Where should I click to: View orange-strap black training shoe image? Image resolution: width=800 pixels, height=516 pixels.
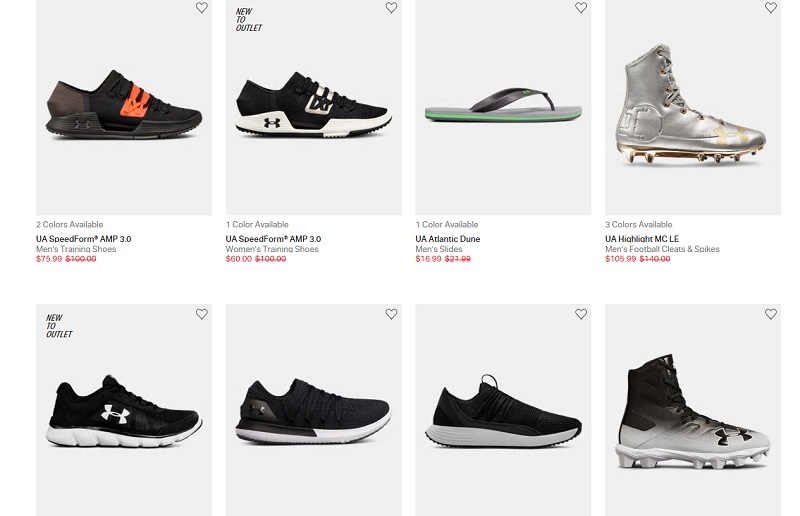click(x=124, y=106)
